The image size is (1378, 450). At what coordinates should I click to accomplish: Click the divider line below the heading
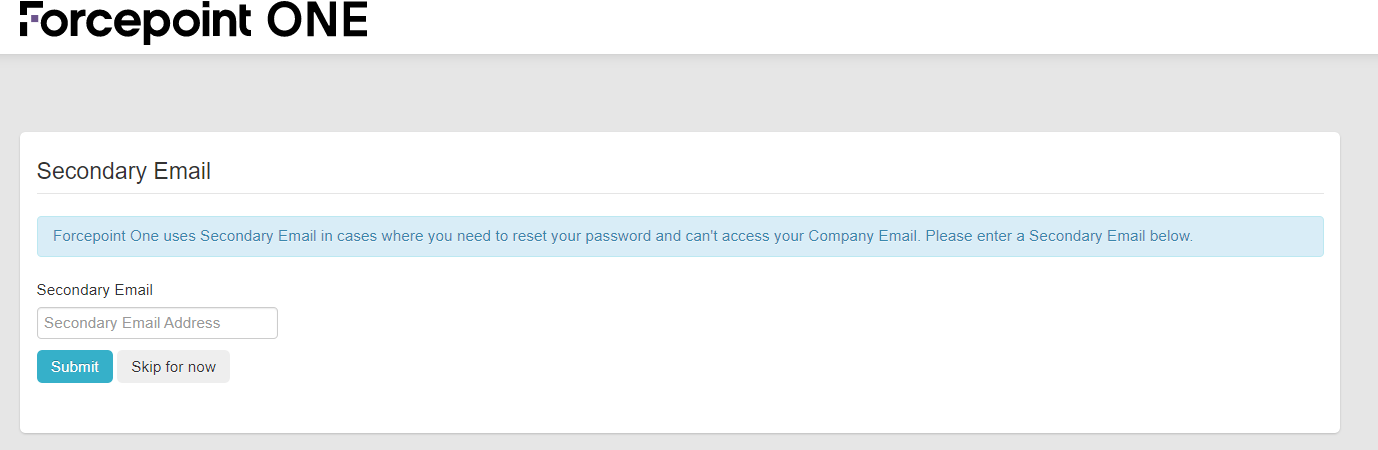coord(680,193)
